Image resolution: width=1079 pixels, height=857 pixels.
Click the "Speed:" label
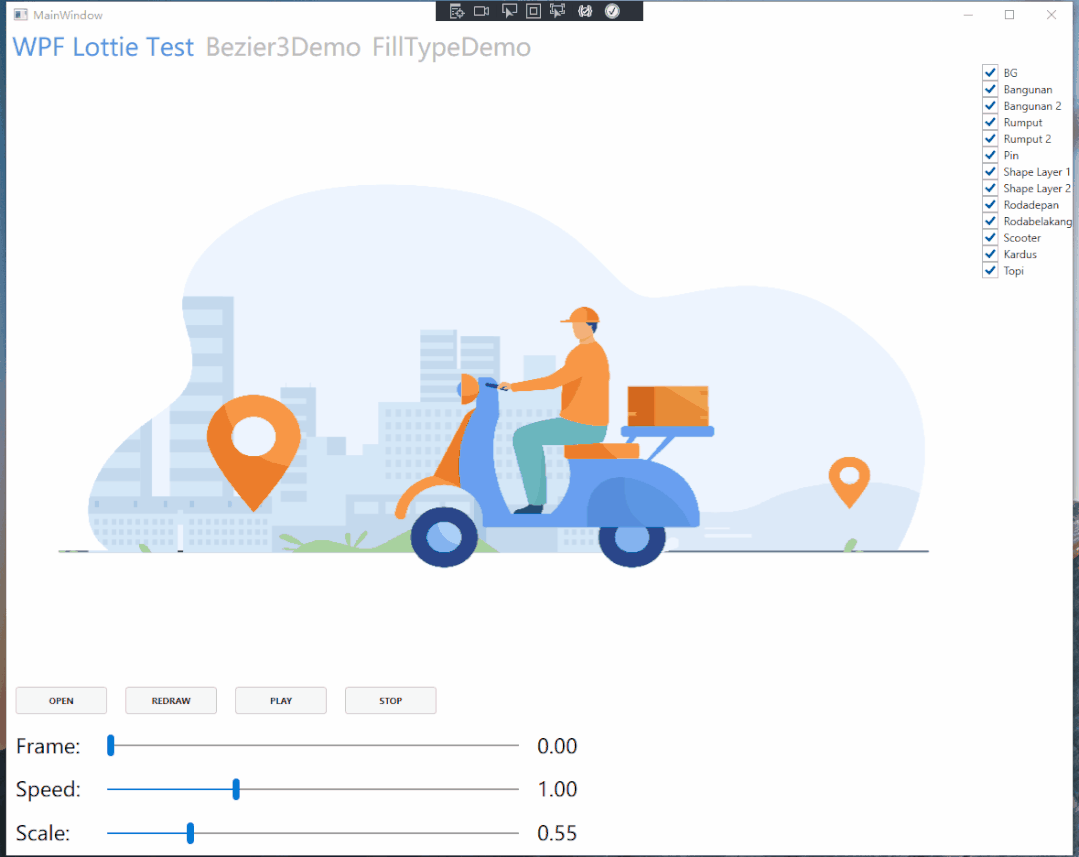click(48, 790)
